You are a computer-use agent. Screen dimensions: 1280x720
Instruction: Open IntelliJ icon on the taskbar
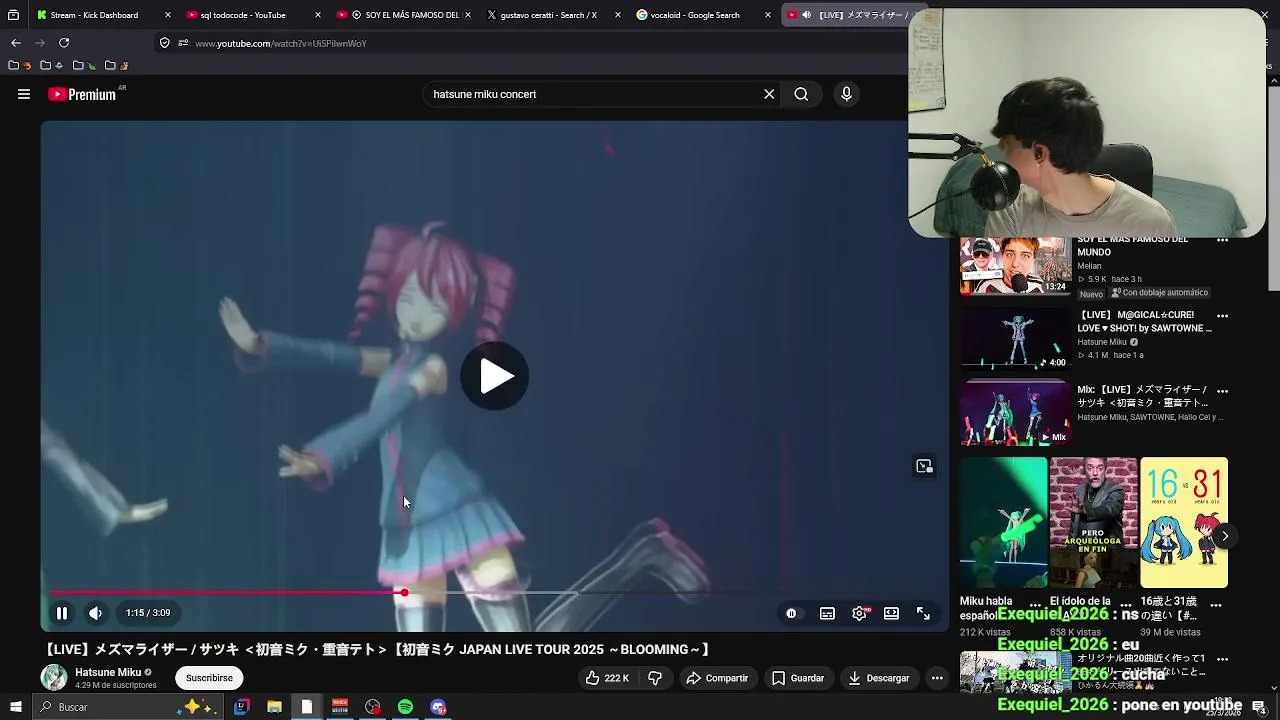click(x=241, y=707)
